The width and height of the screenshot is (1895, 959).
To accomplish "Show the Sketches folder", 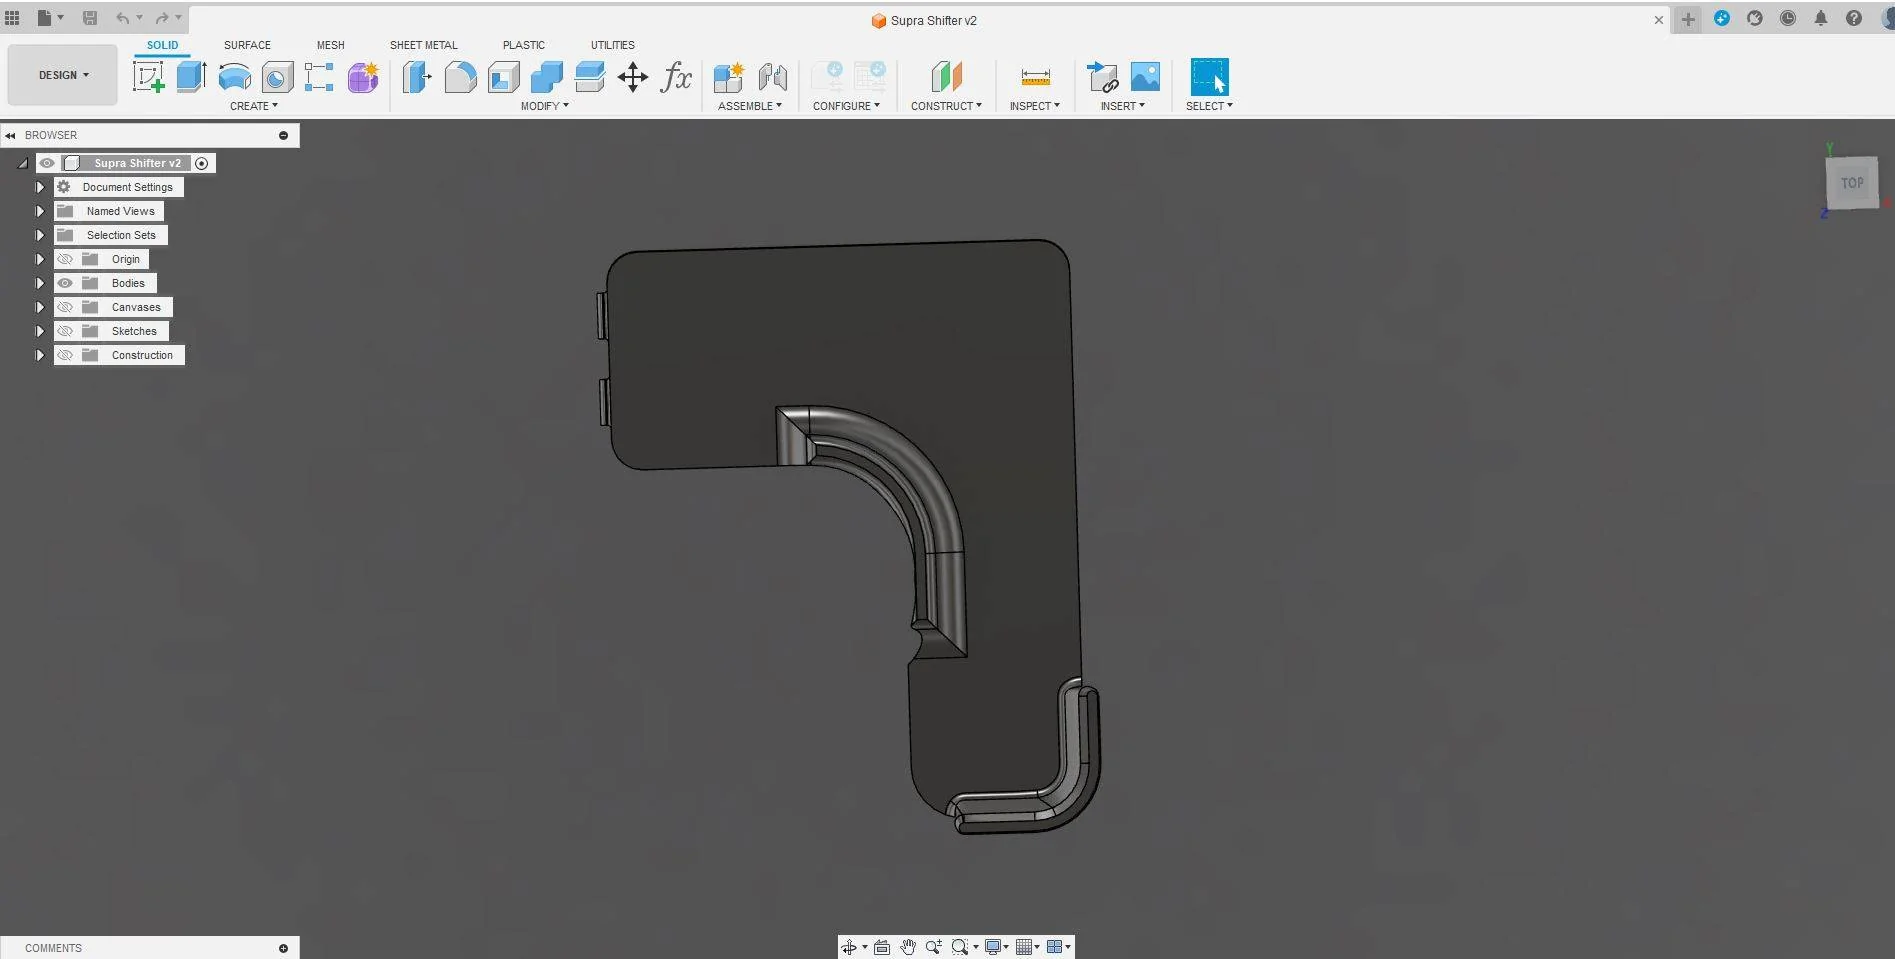I will 65,331.
